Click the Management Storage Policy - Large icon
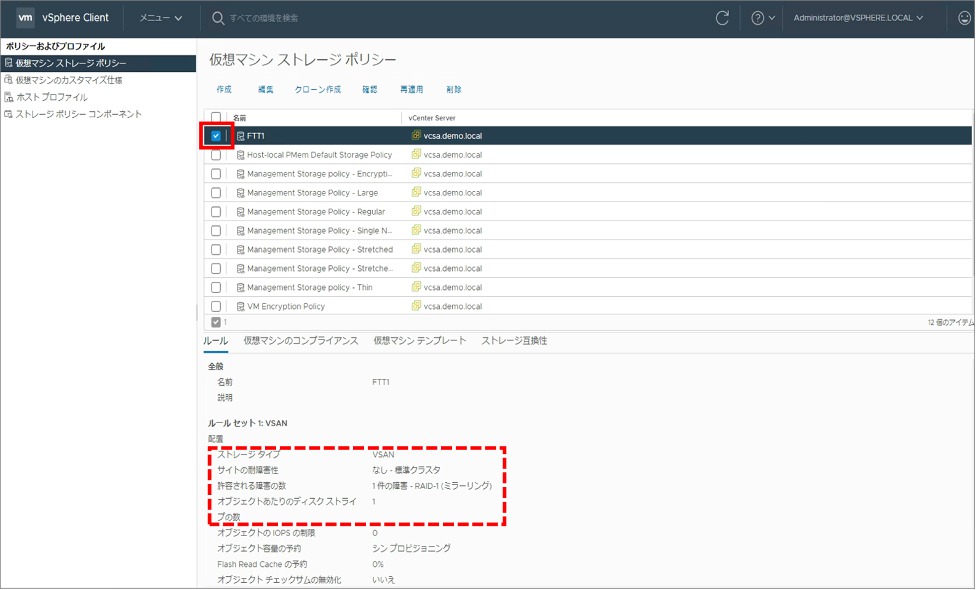Viewport: 976px width, 590px height. tap(240, 193)
